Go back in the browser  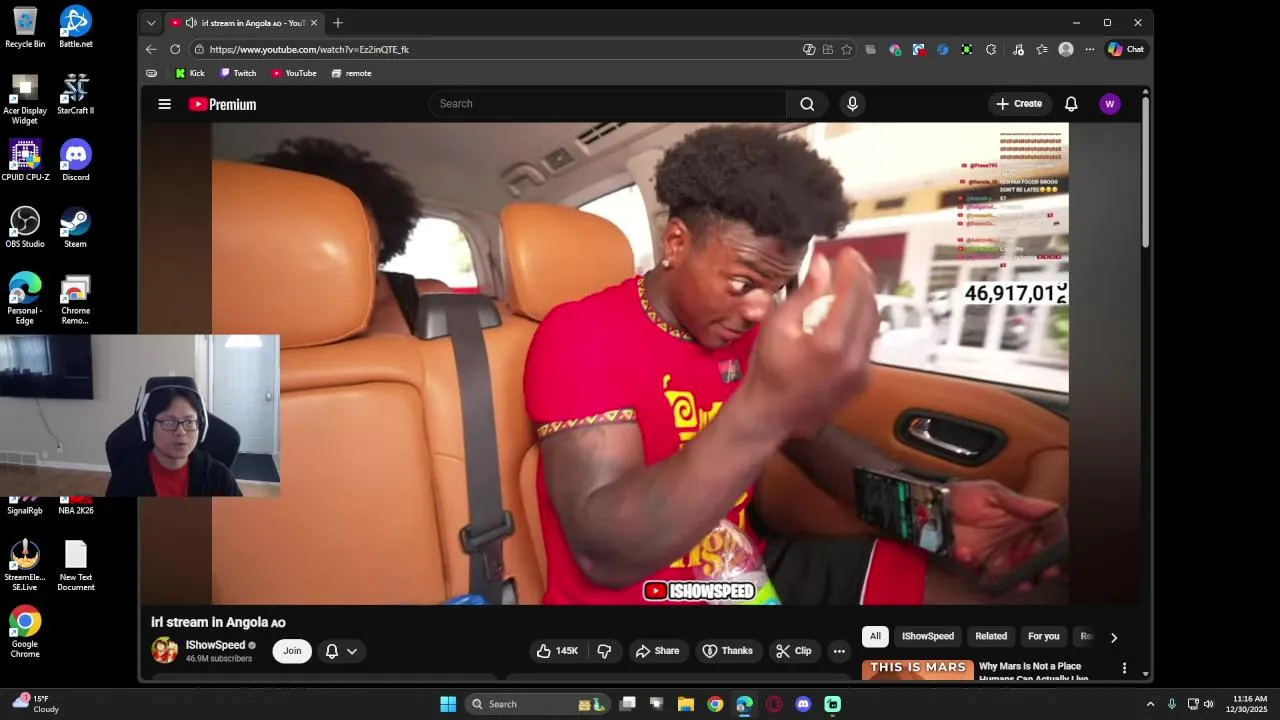(x=151, y=49)
